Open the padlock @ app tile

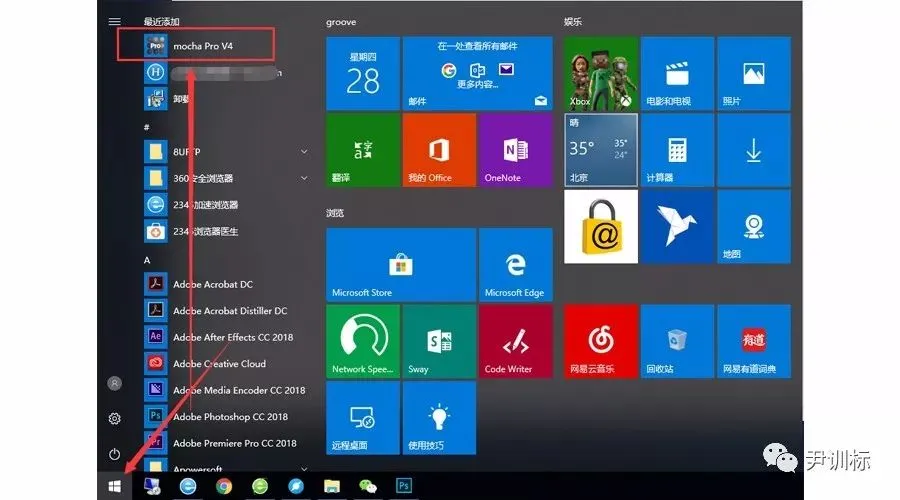pos(601,227)
